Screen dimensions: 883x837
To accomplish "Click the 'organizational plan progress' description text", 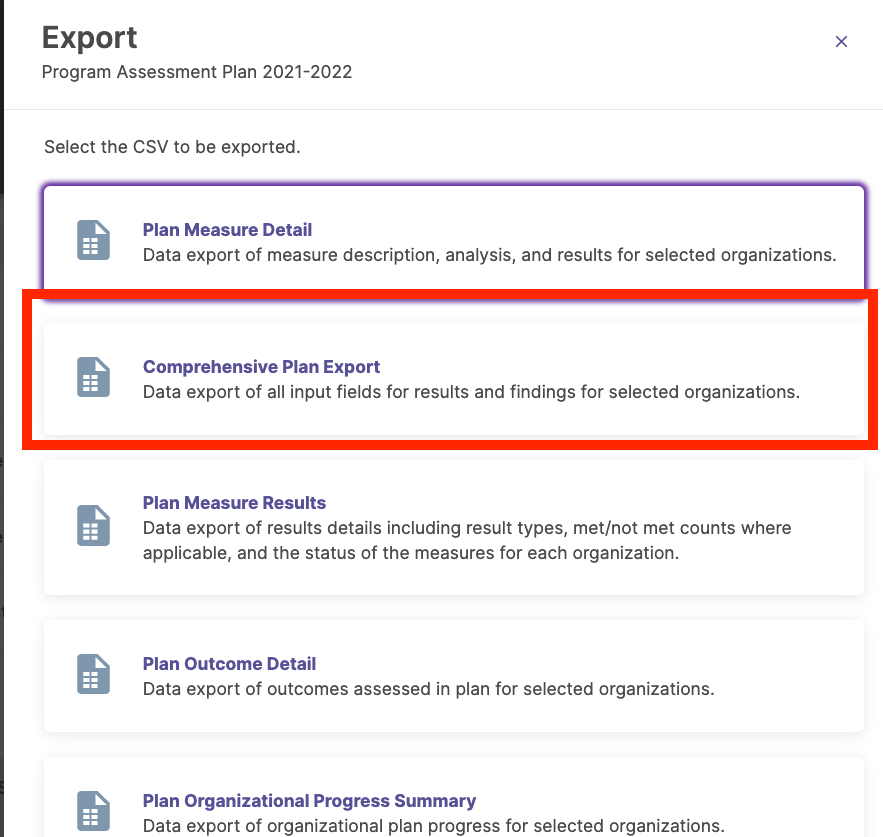I will (434, 826).
